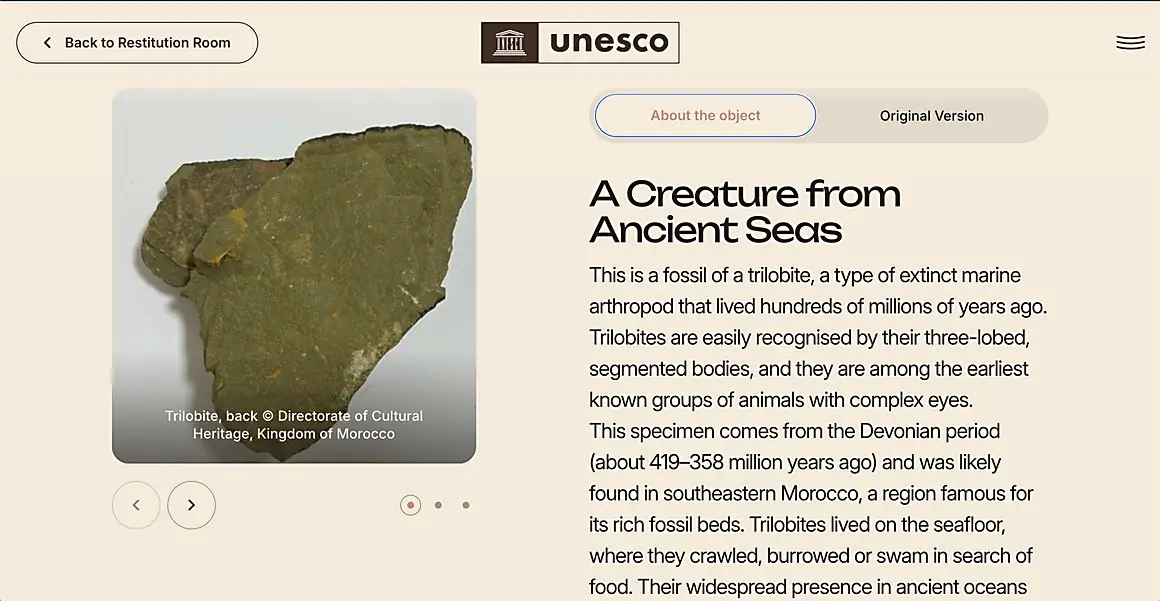This screenshot has width=1160, height=601.
Task: Show the previous trilobite image
Action: 136,505
